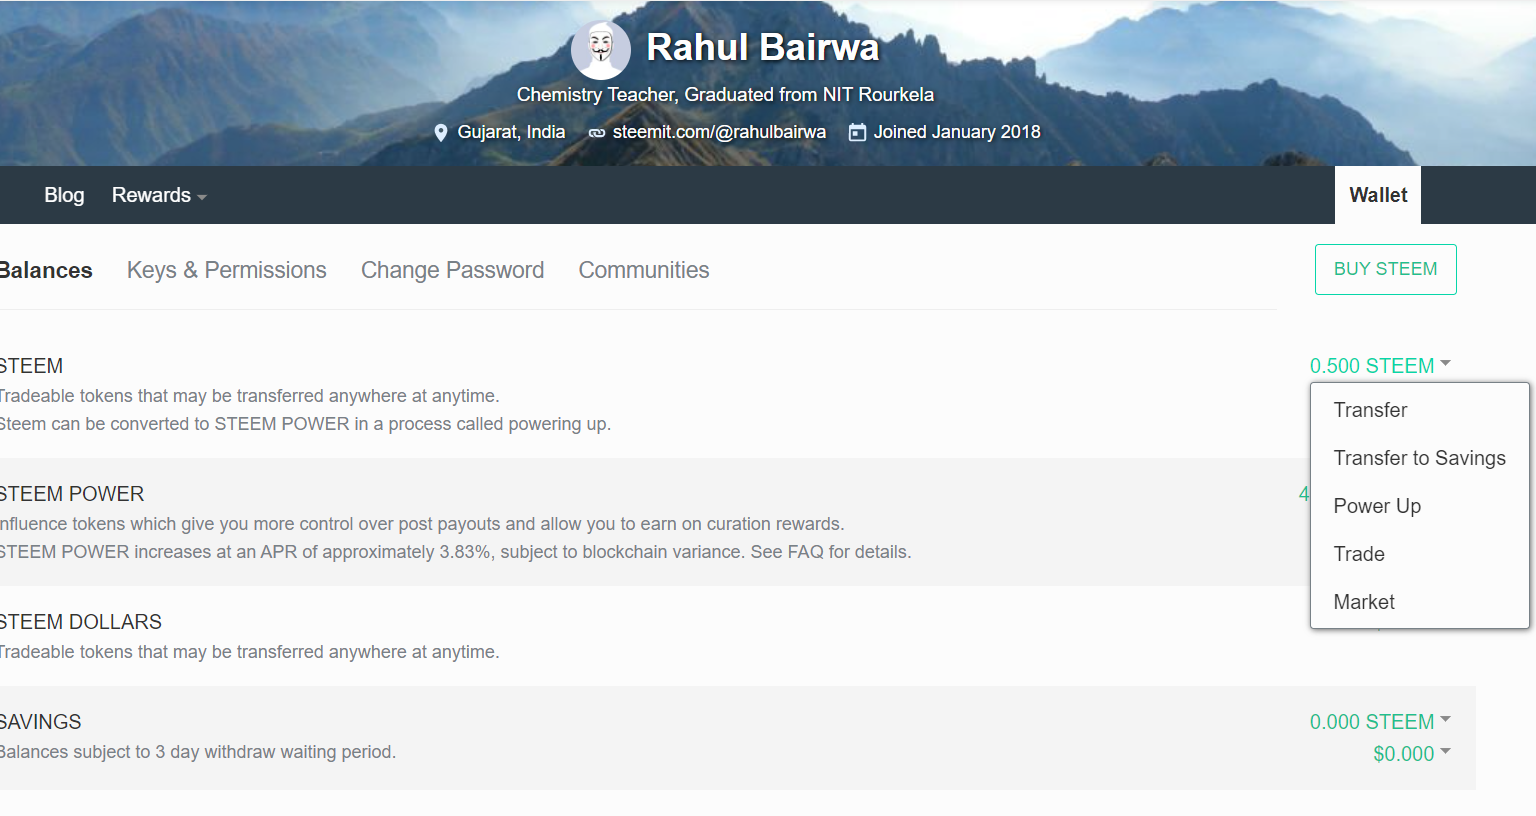The width and height of the screenshot is (1536, 816).
Task: Open the steemit.com/@rahulbairwa profile link
Action: [719, 132]
